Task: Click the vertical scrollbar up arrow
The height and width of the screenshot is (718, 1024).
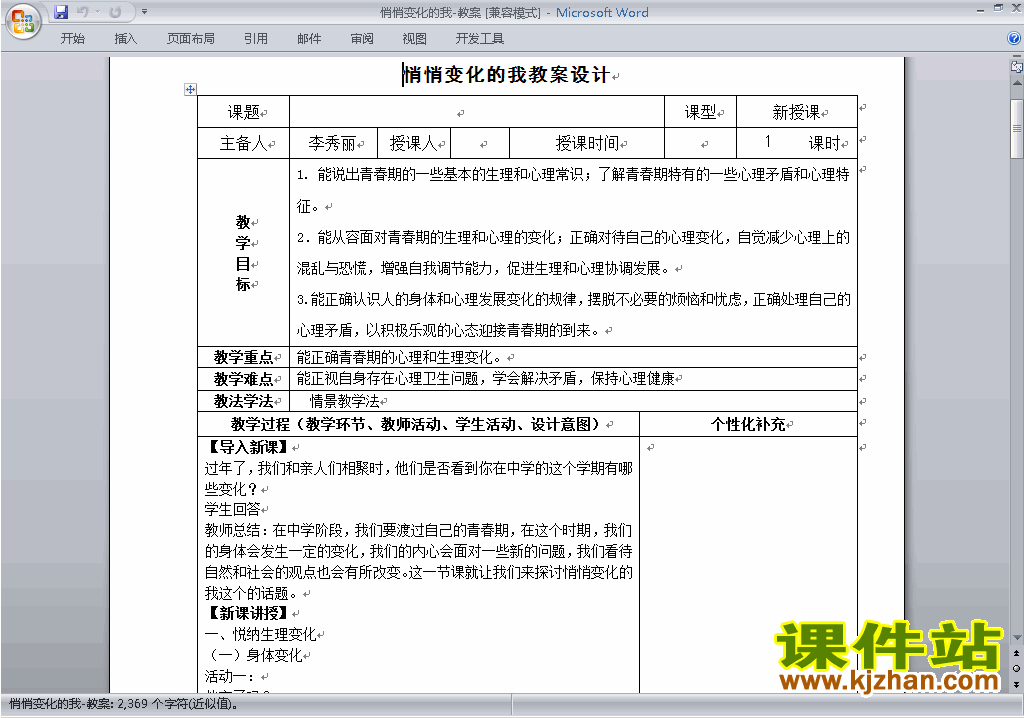Action: (1017, 84)
